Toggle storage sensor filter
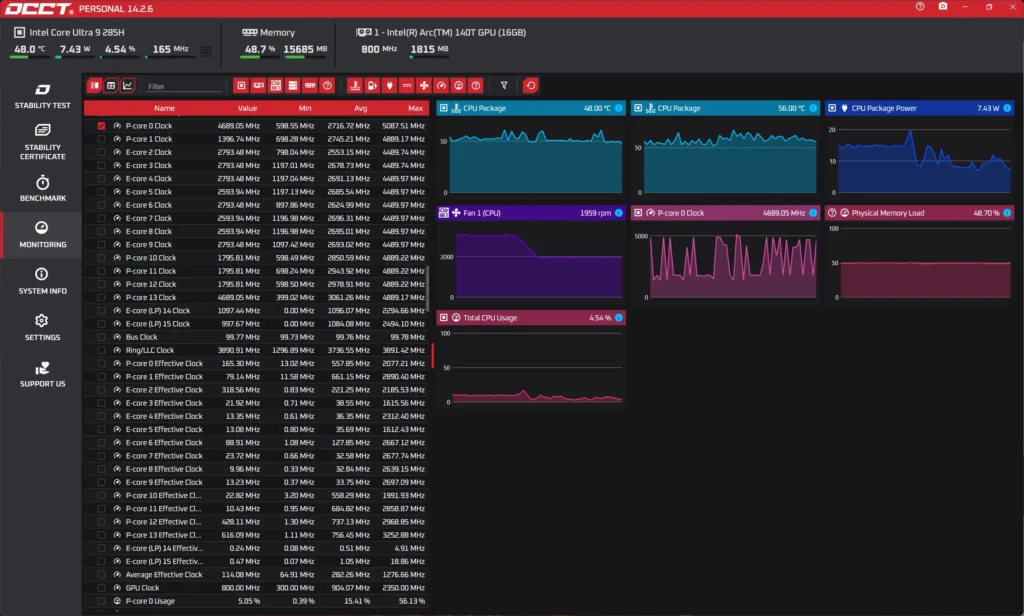This screenshot has height=616, width=1024. (x=293, y=86)
